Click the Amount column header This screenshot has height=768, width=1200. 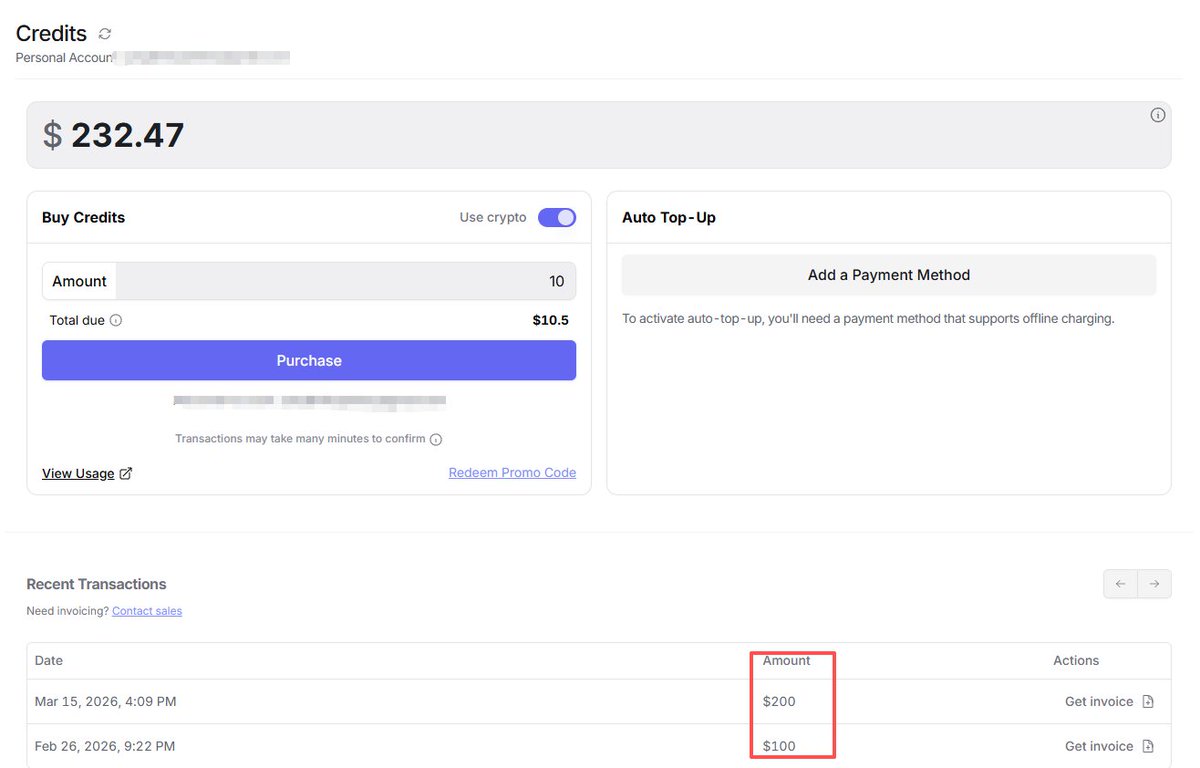point(786,661)
